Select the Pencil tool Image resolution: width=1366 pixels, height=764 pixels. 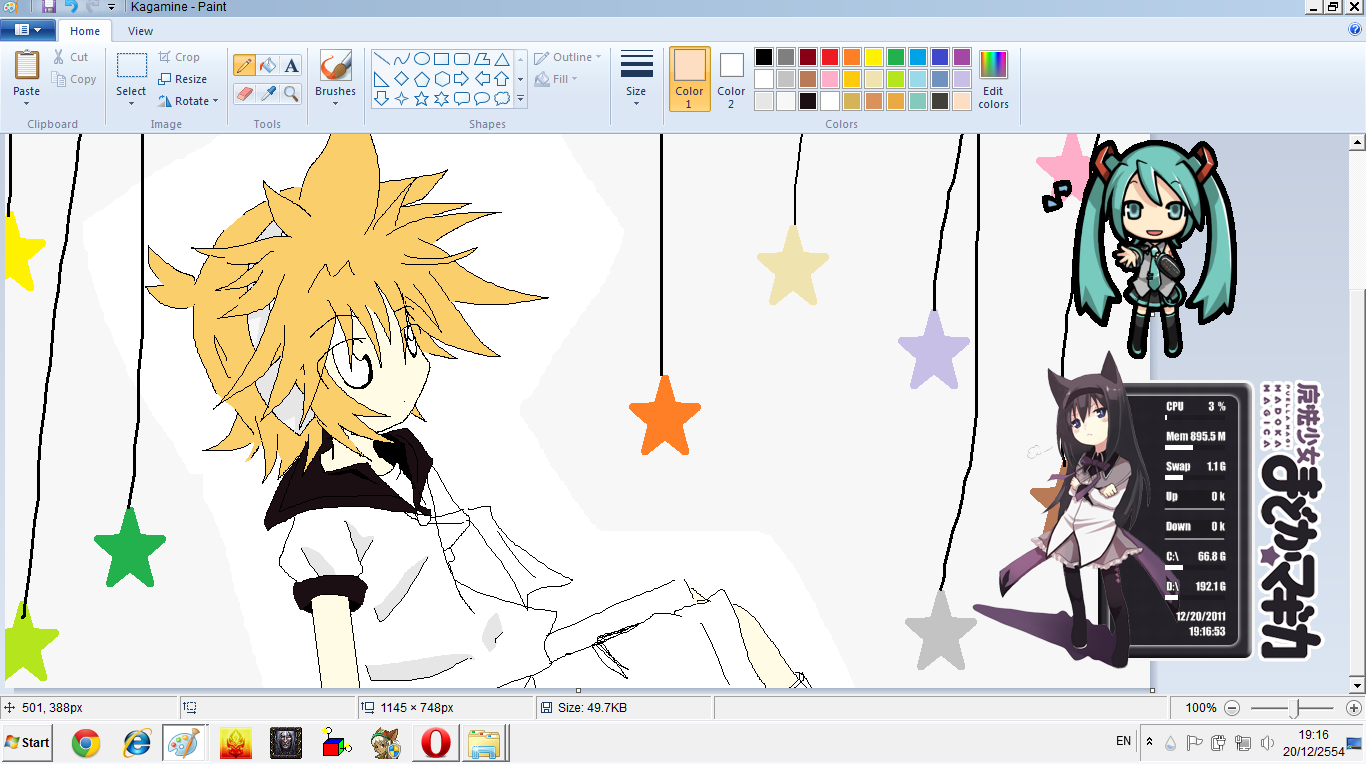[x=244, y=66]
